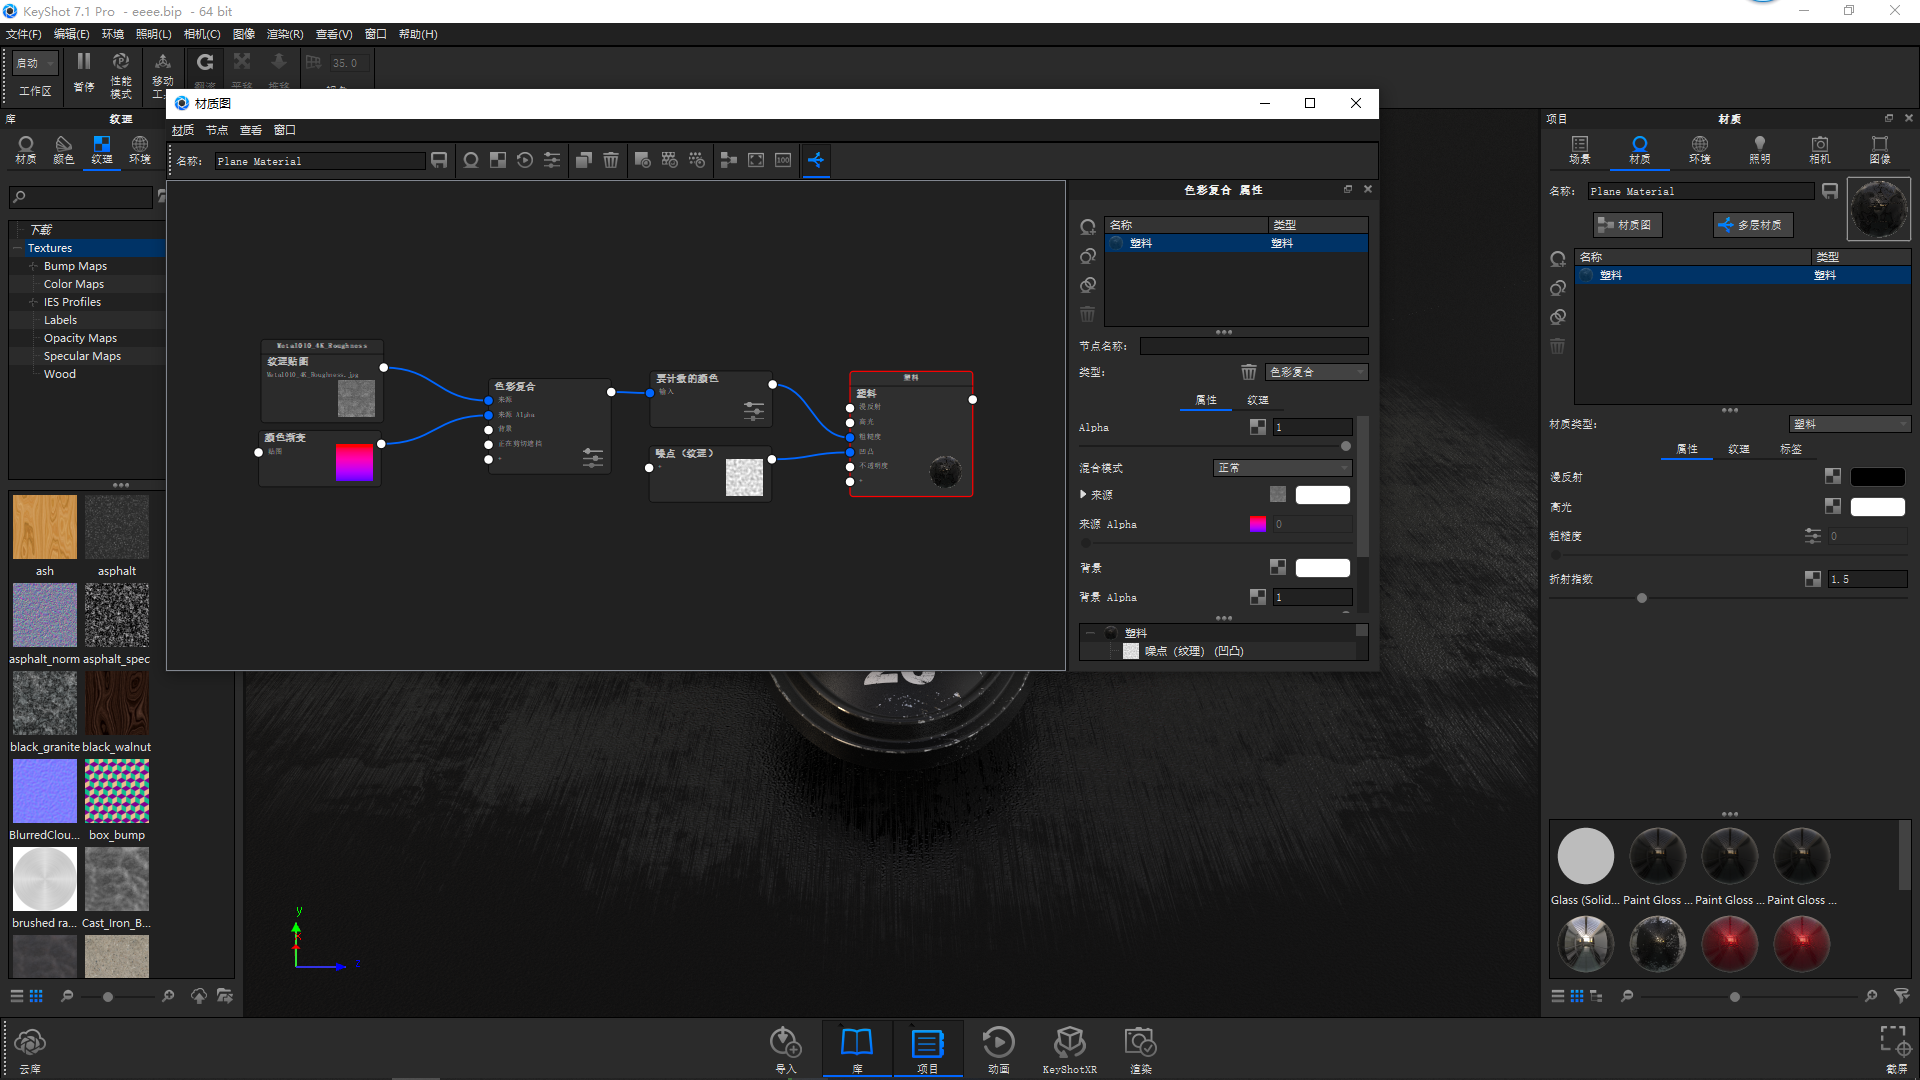The height and width of the screenshot is (1080, 1920).
Task: Click the zoom-to-fit icon in material graph
Action: point(756,160)
